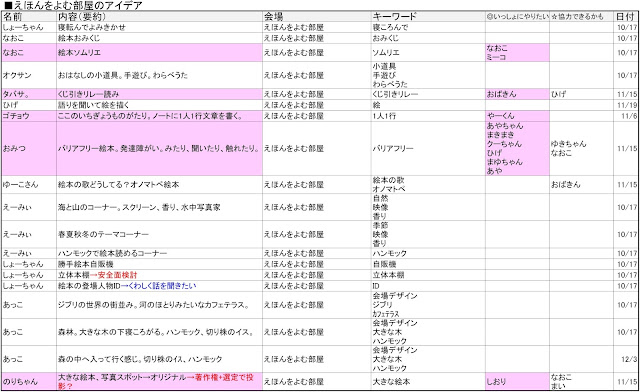Click the cell listing あやちゃん まきまき クーちゃん
Image resolution: width=640 pixels, height=392 pixels.
(x=517, y=149)
